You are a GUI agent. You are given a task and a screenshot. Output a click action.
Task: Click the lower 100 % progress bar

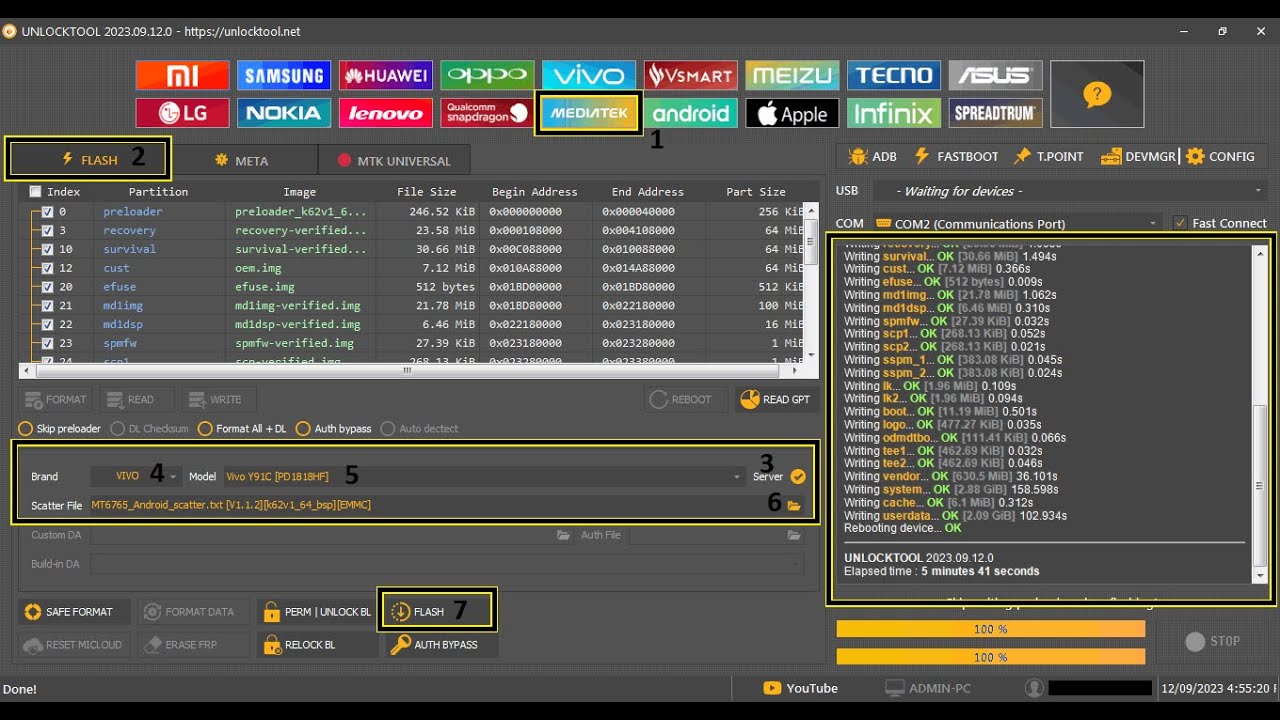[991, 657]
